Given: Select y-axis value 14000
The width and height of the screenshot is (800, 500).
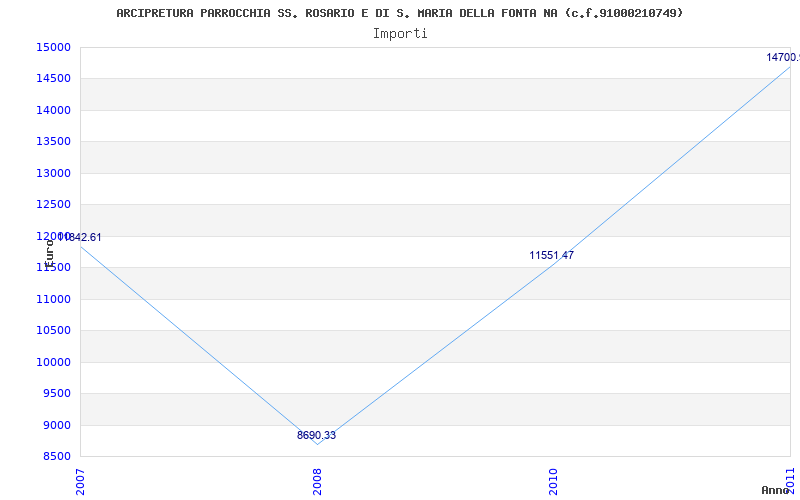Looking at the screenshot, I should point(53,110).
